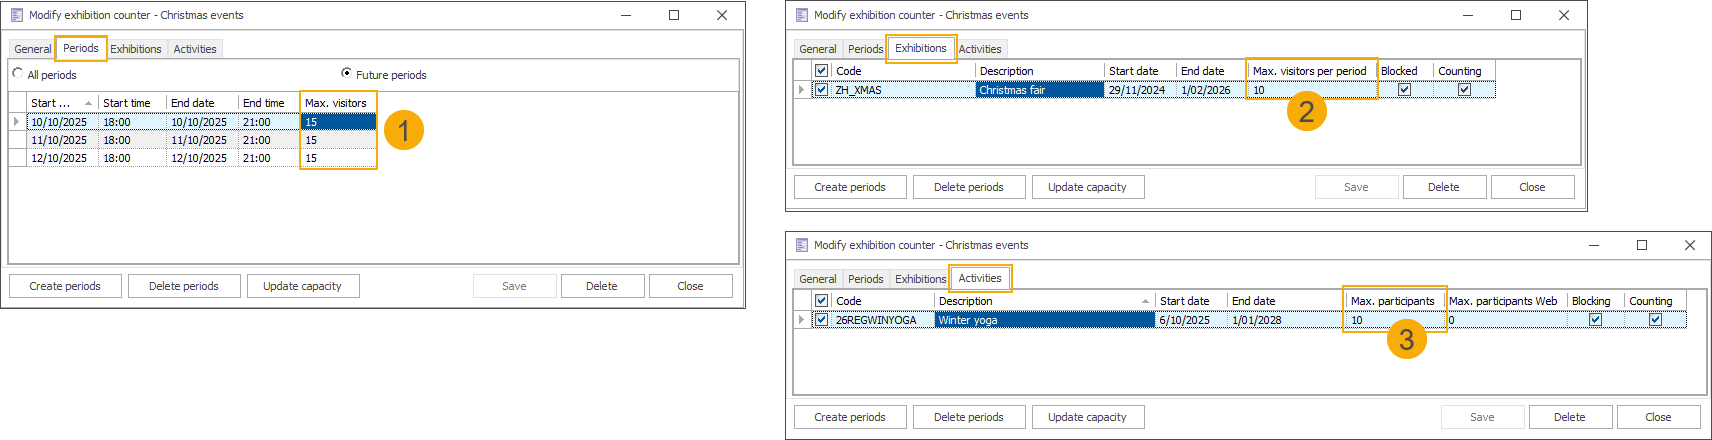
Task: Click Delete periods in the future periods window
Action: (183, 286)
